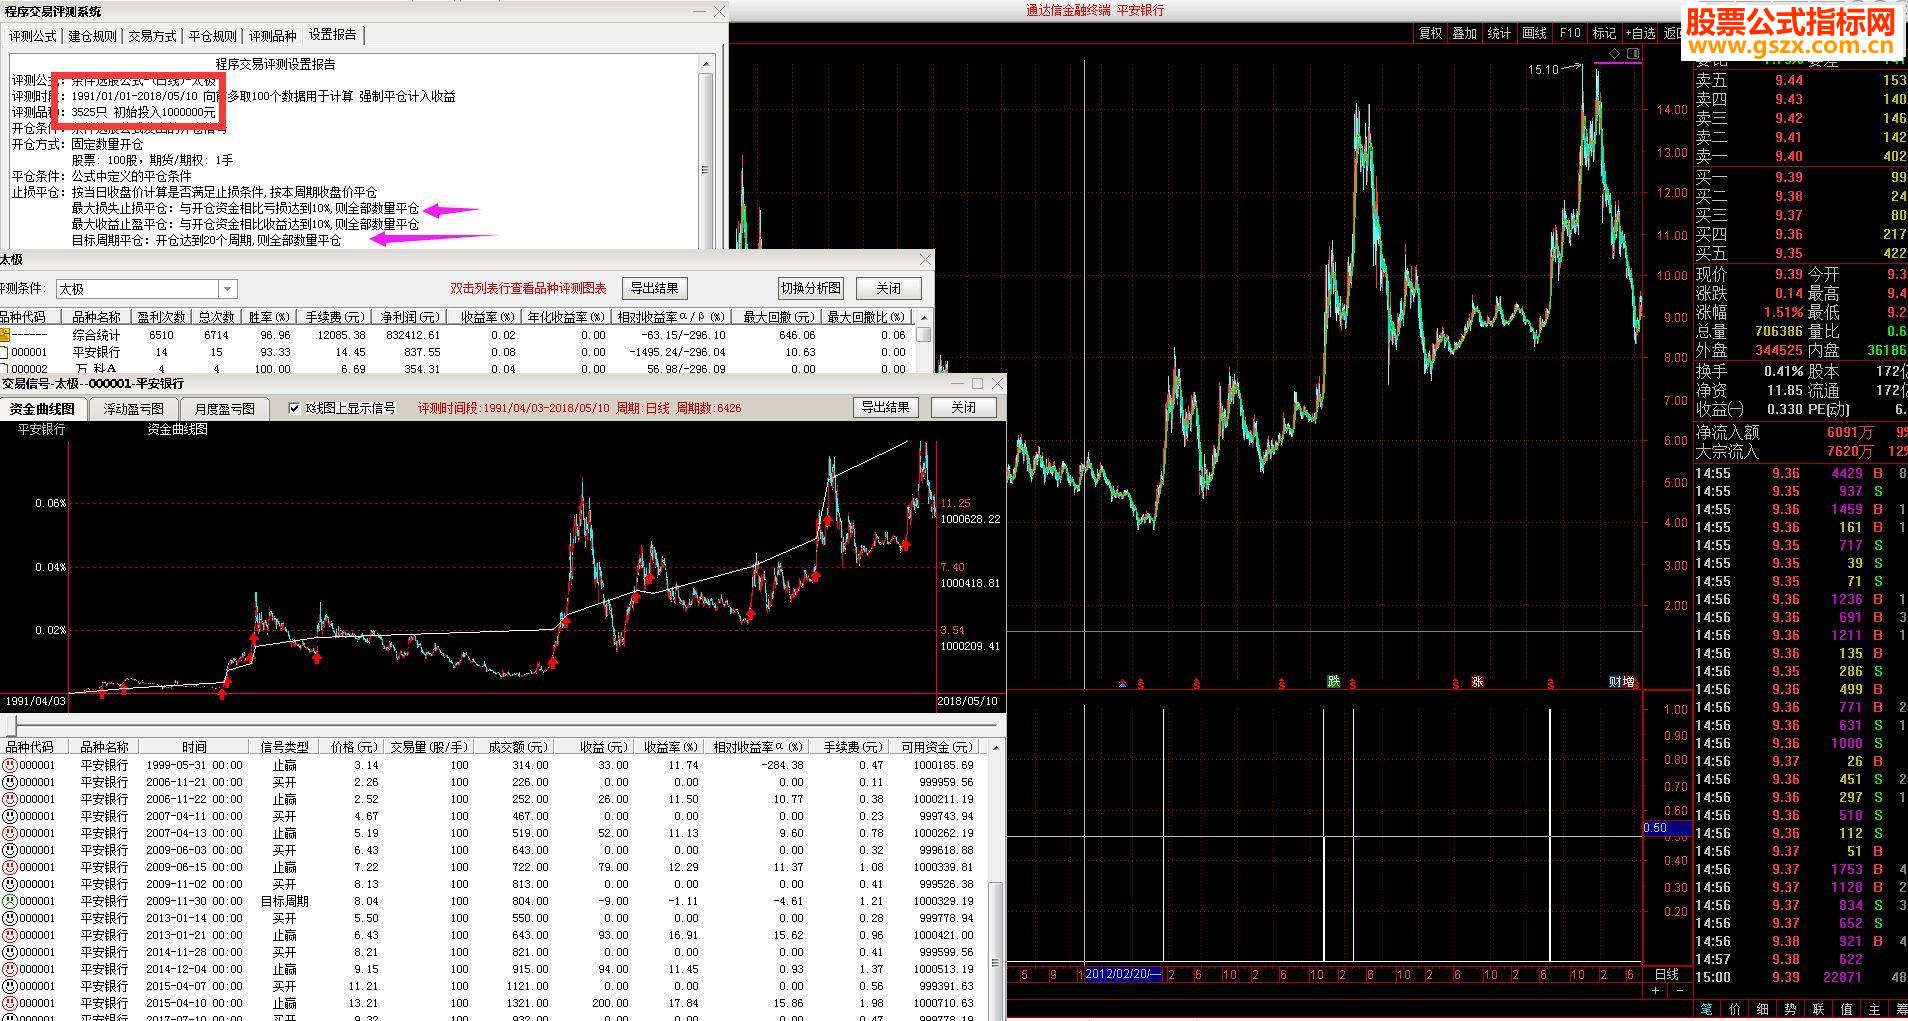Click 关闭 in the 太极 window

point(888,288)
